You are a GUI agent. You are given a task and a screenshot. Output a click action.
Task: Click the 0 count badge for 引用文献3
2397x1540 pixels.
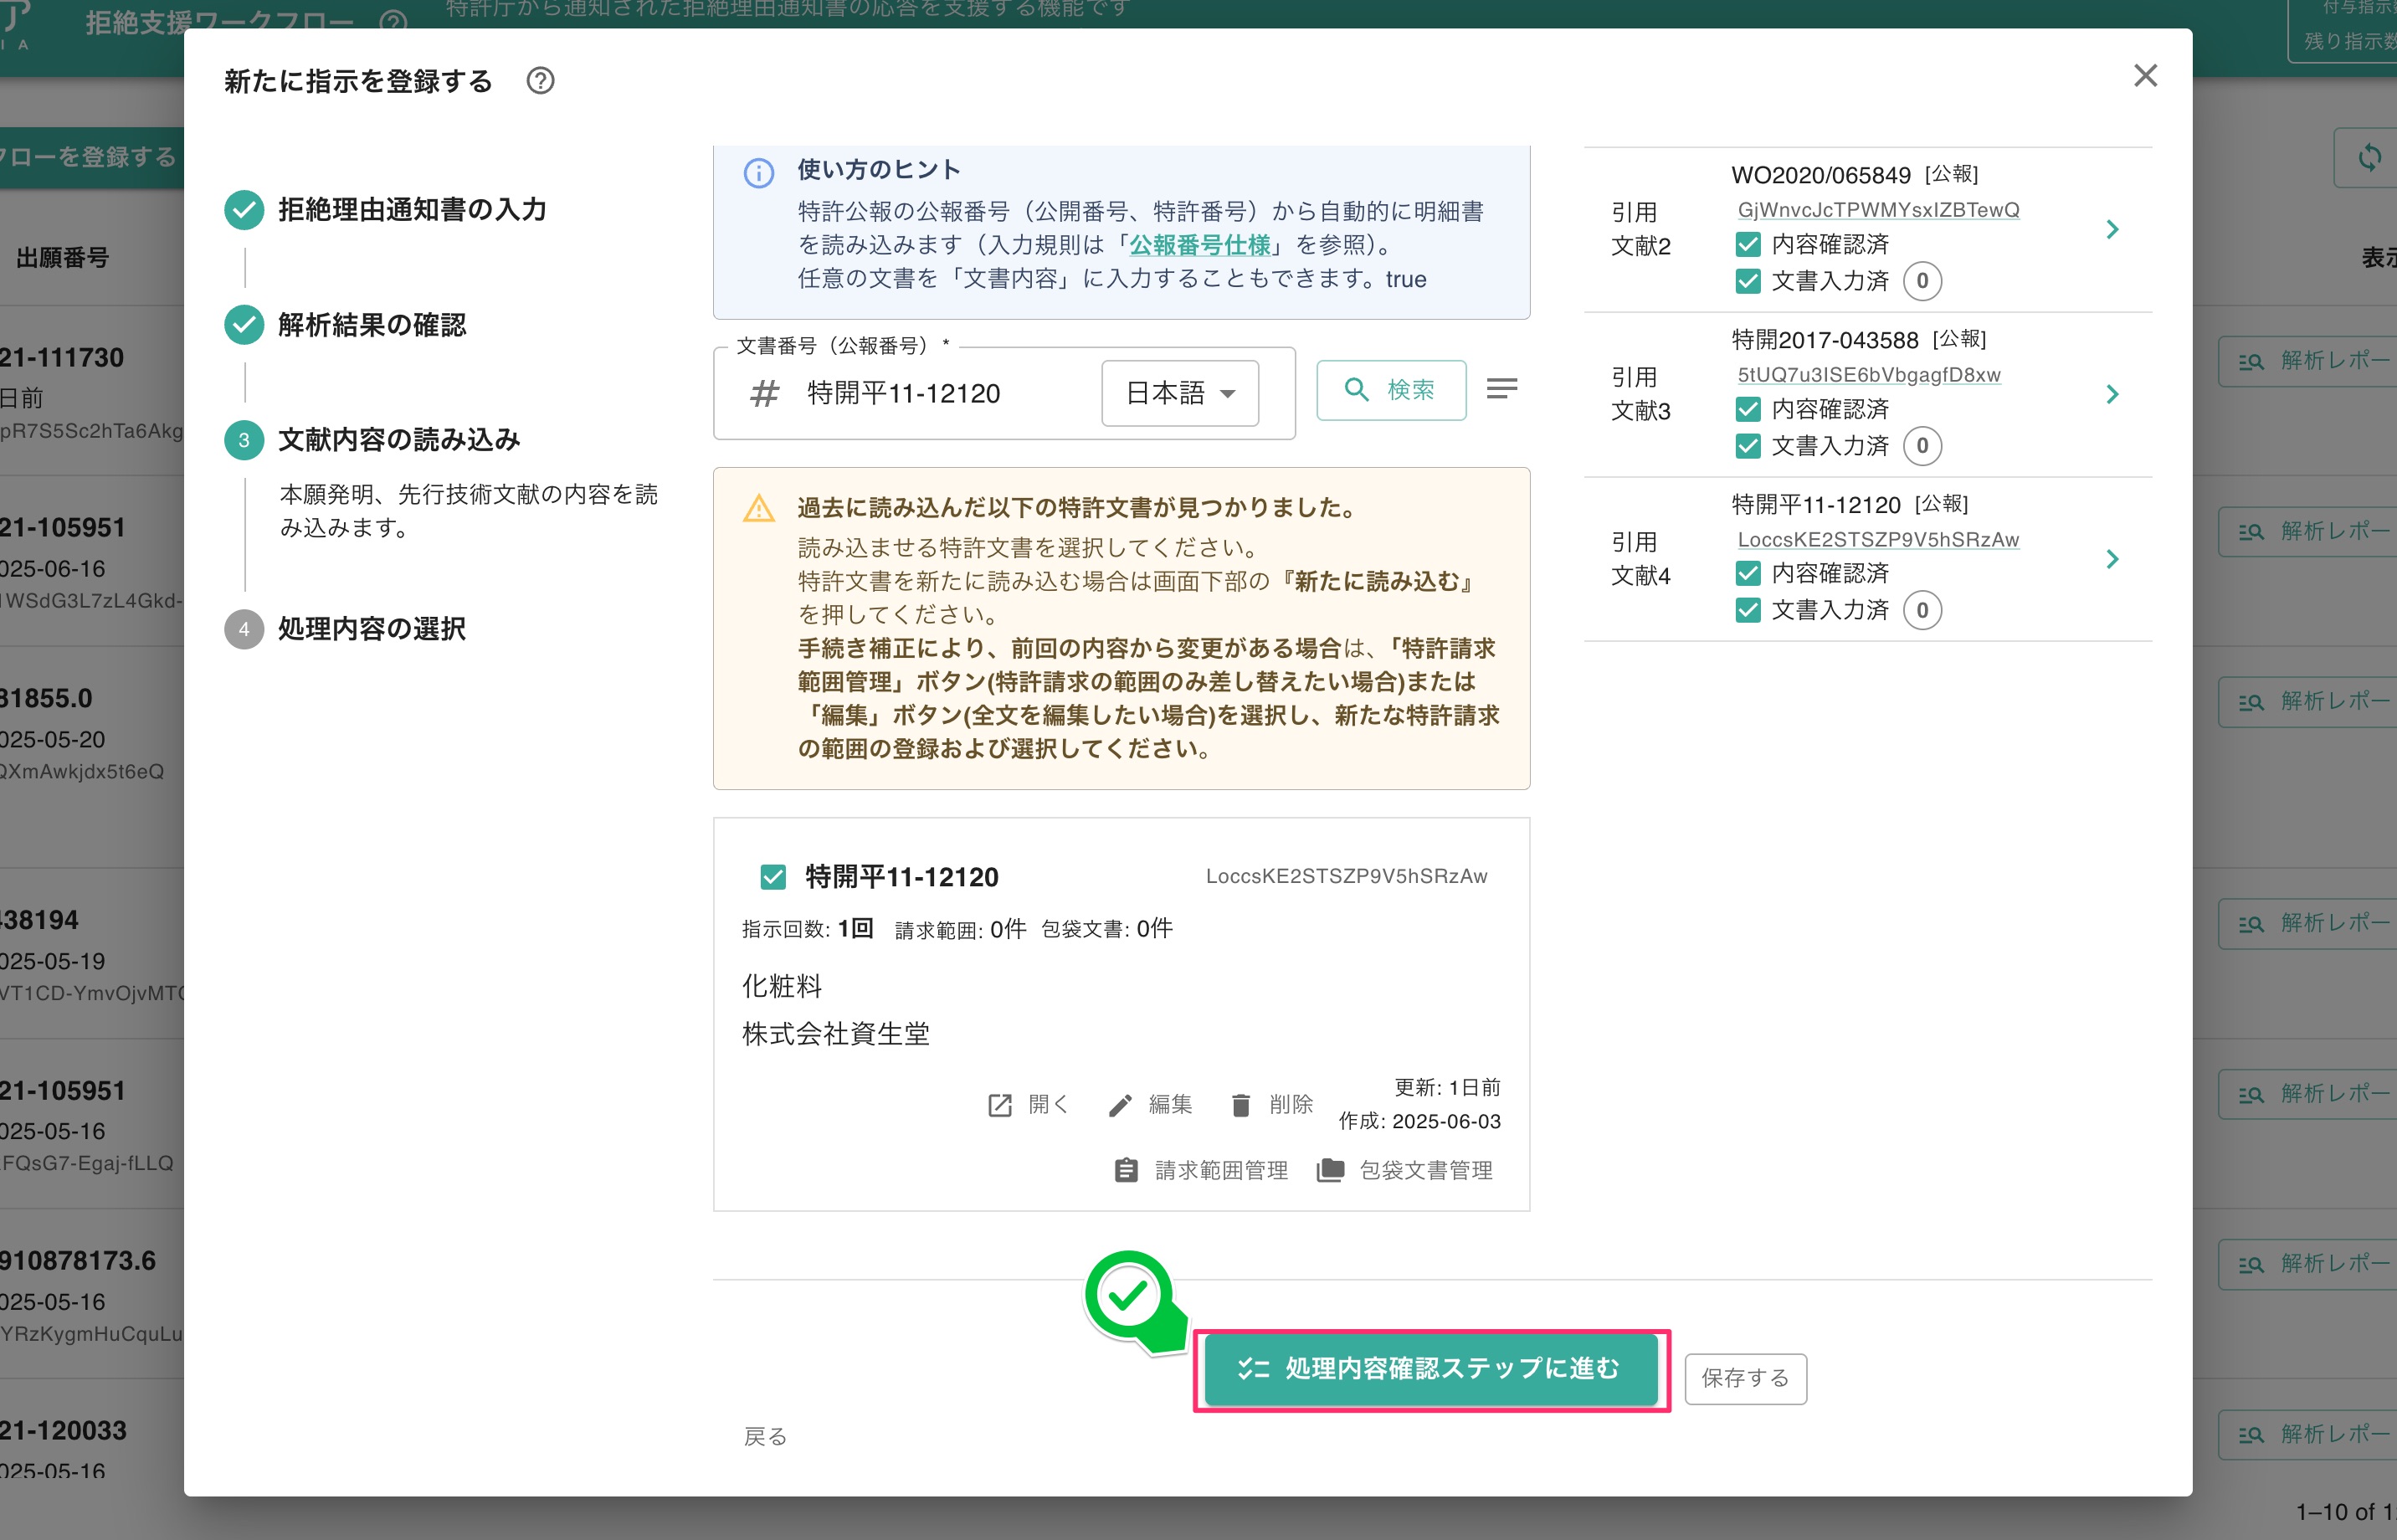tap(1921, 446)
